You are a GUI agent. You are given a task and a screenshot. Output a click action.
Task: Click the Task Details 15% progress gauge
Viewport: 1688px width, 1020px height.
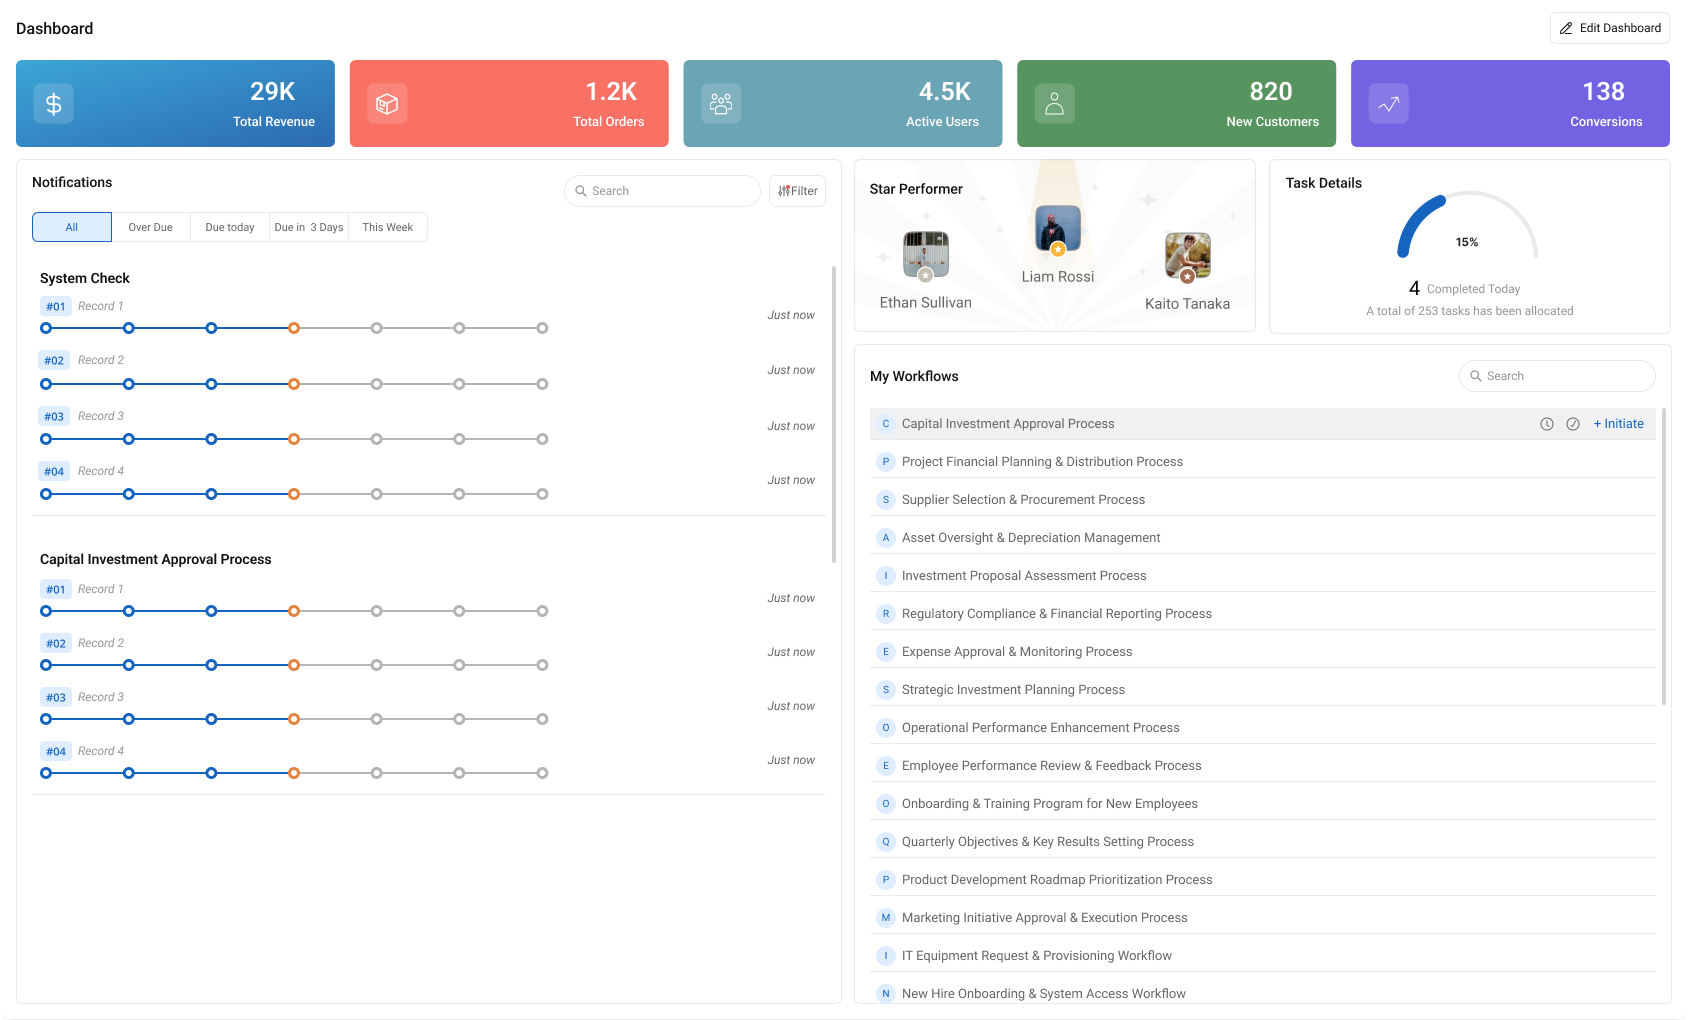pos(1467,226)
